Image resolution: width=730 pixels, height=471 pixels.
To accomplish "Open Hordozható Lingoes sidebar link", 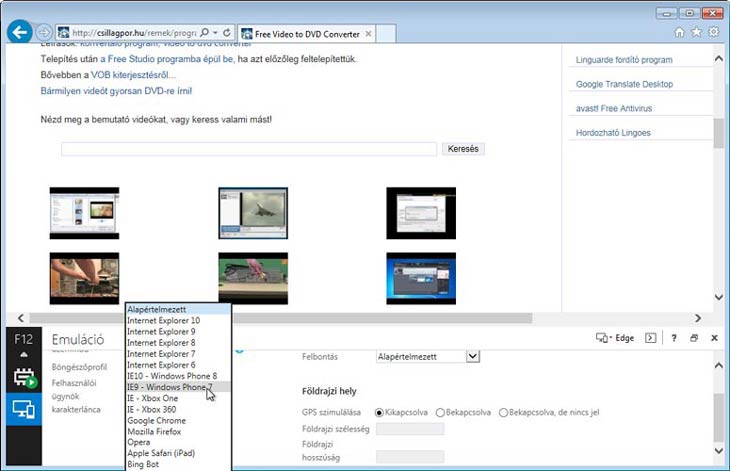I will click(x=613, y=133).
